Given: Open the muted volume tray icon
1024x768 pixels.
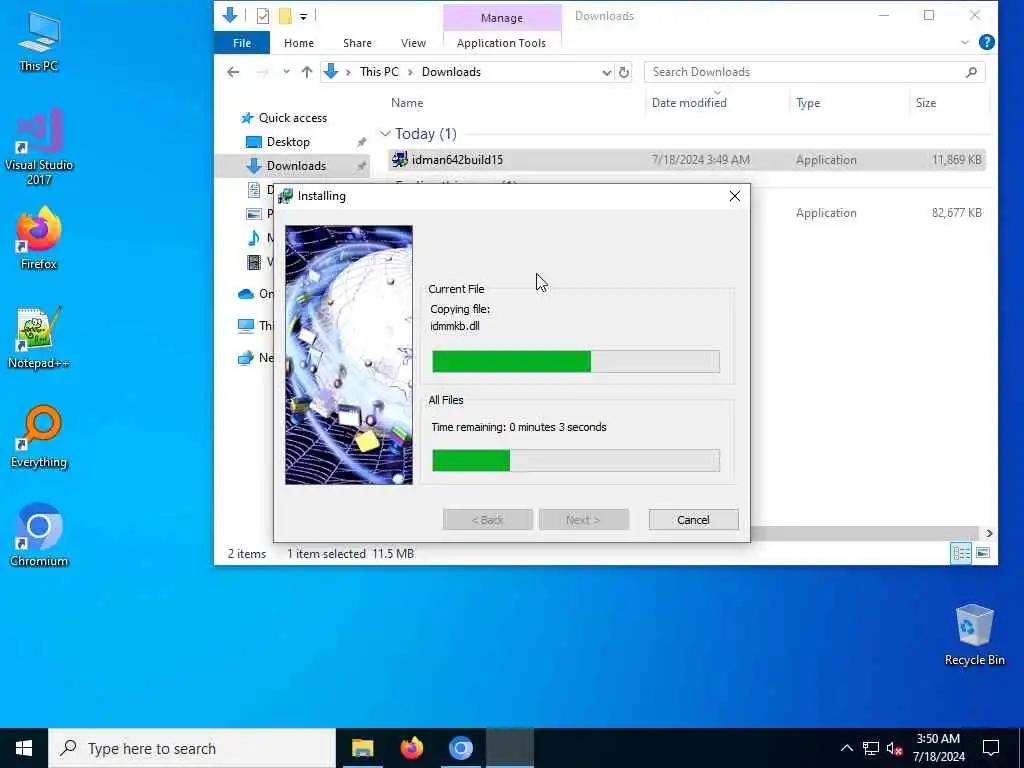Looking at the screenshot, I should pos(894,748).
